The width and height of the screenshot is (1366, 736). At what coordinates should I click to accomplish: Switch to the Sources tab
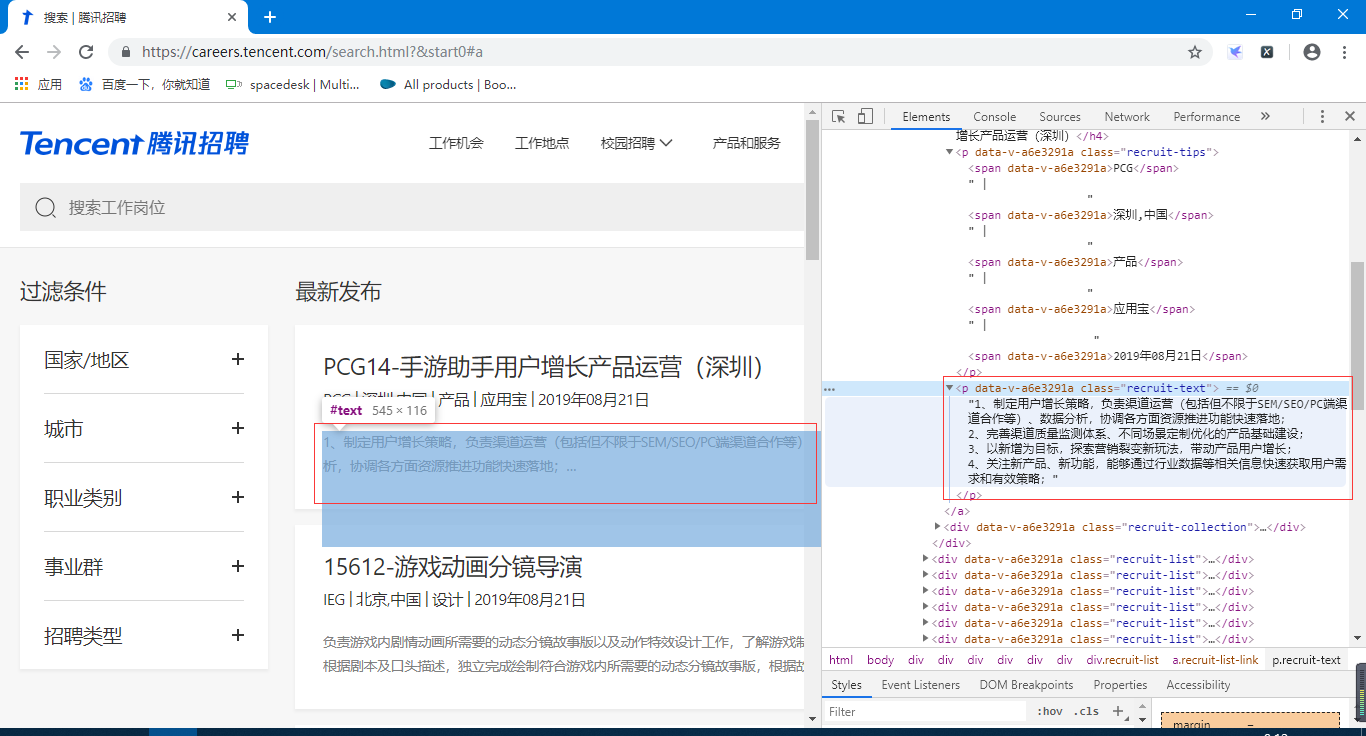pos(1060,117)
